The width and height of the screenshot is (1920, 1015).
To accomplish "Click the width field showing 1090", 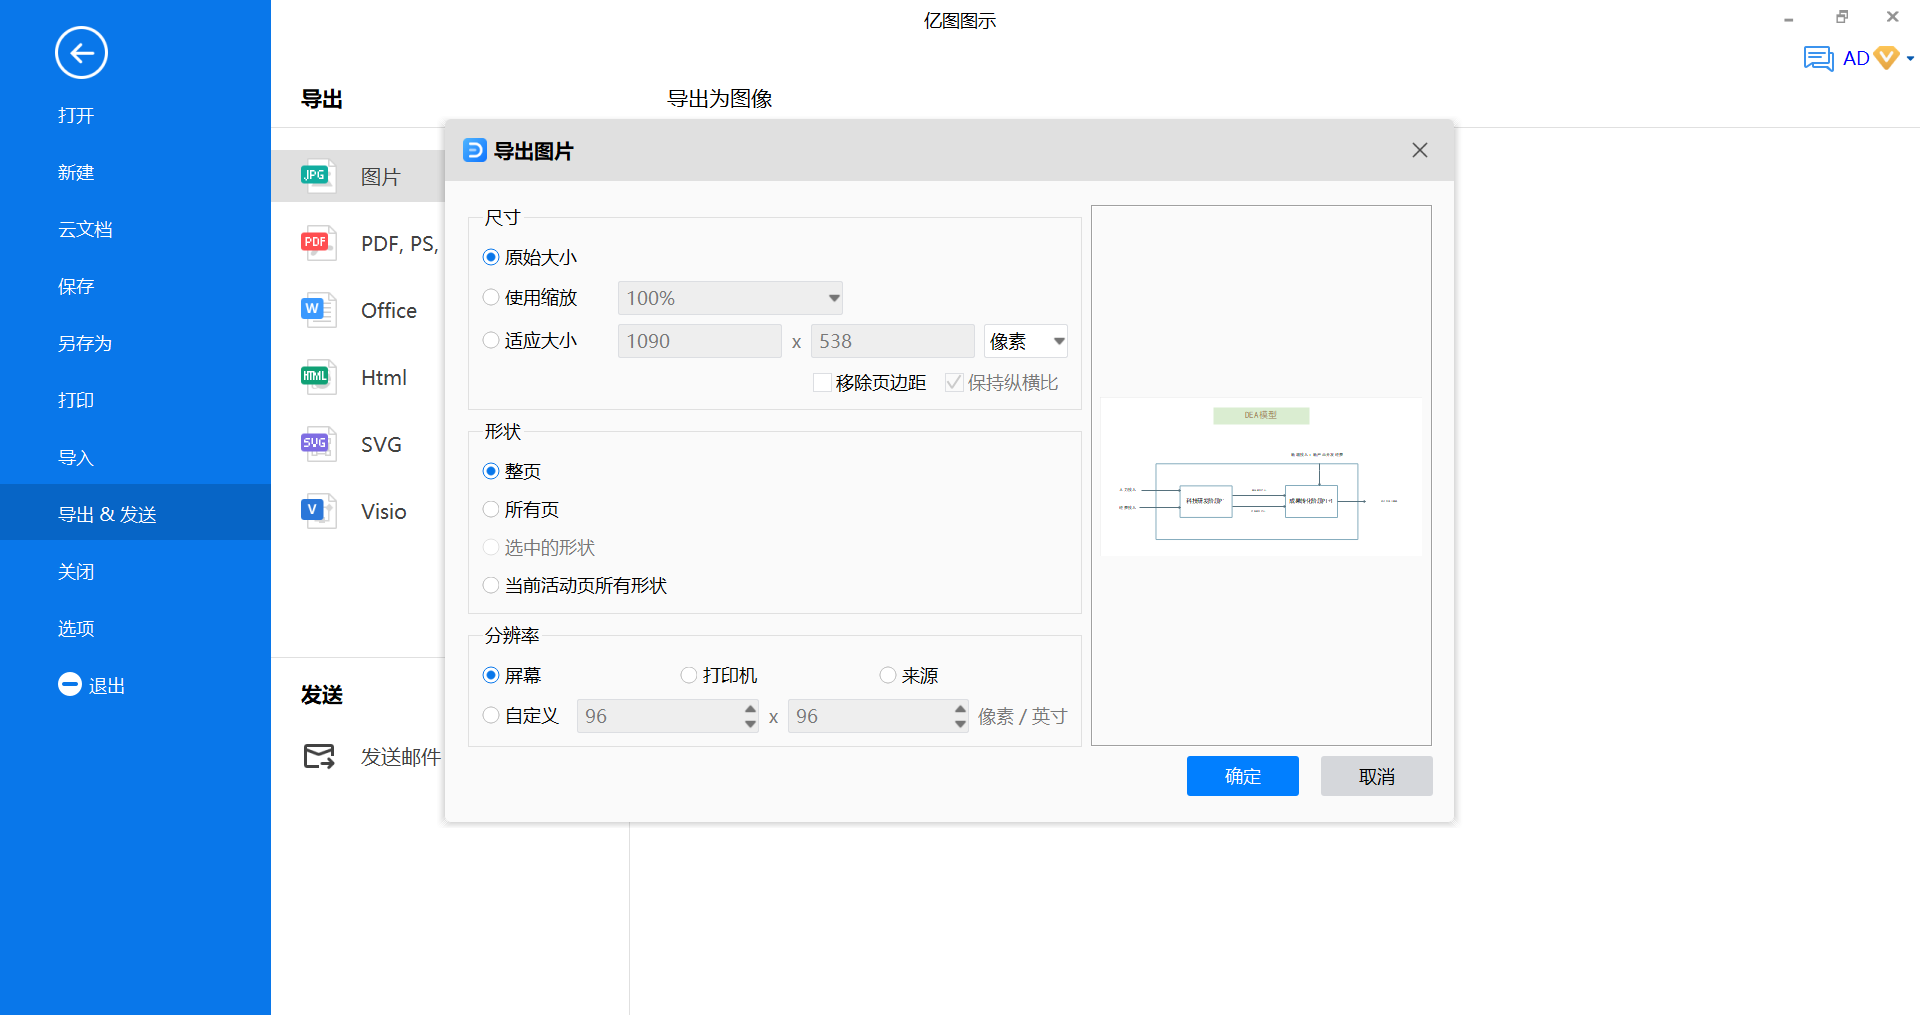I will (700, 341).
